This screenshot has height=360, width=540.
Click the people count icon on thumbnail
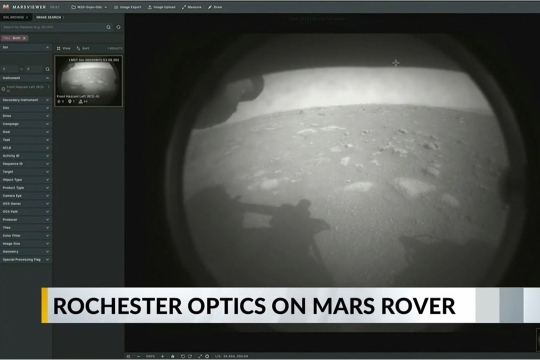coord(81,102)
